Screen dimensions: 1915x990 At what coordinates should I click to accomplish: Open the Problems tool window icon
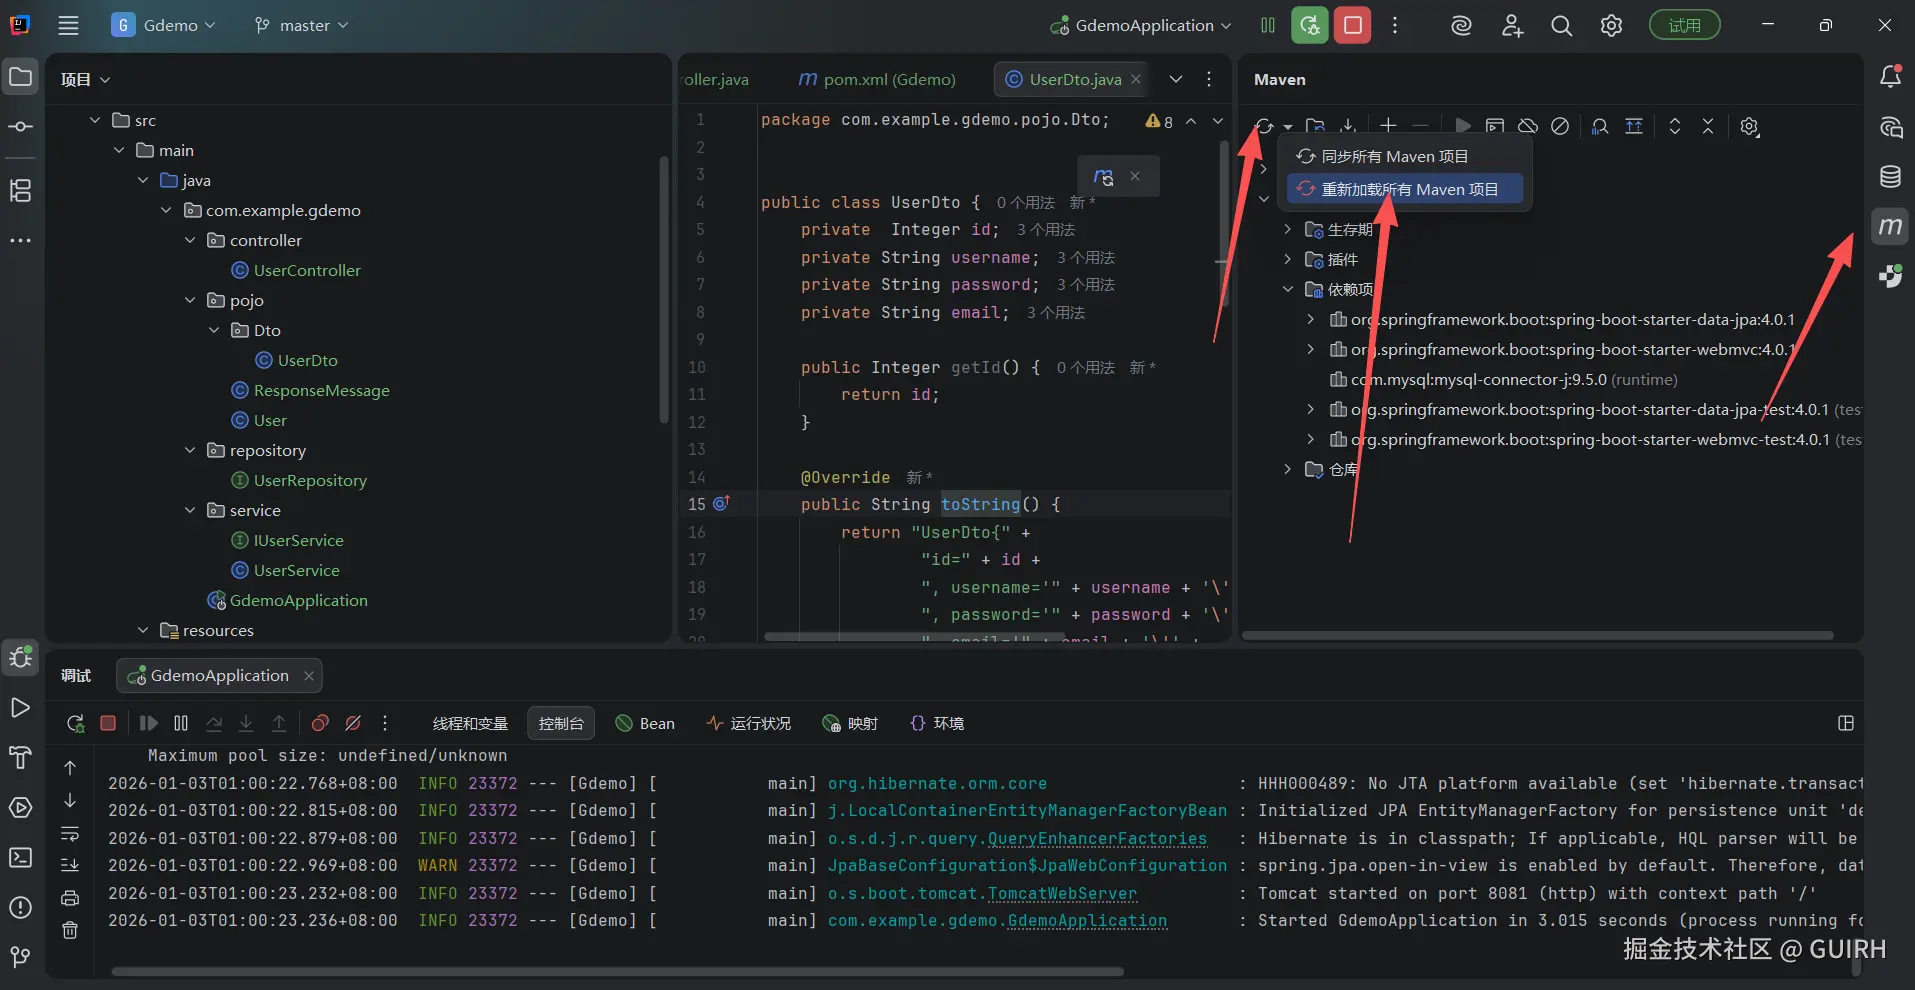[20, 907]
